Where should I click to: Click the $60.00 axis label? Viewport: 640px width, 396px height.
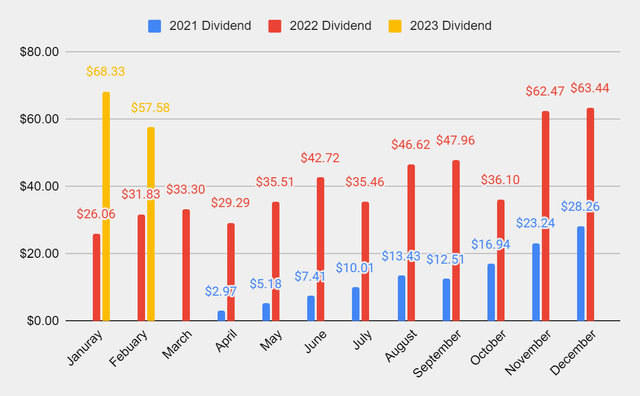pos(40,119)
